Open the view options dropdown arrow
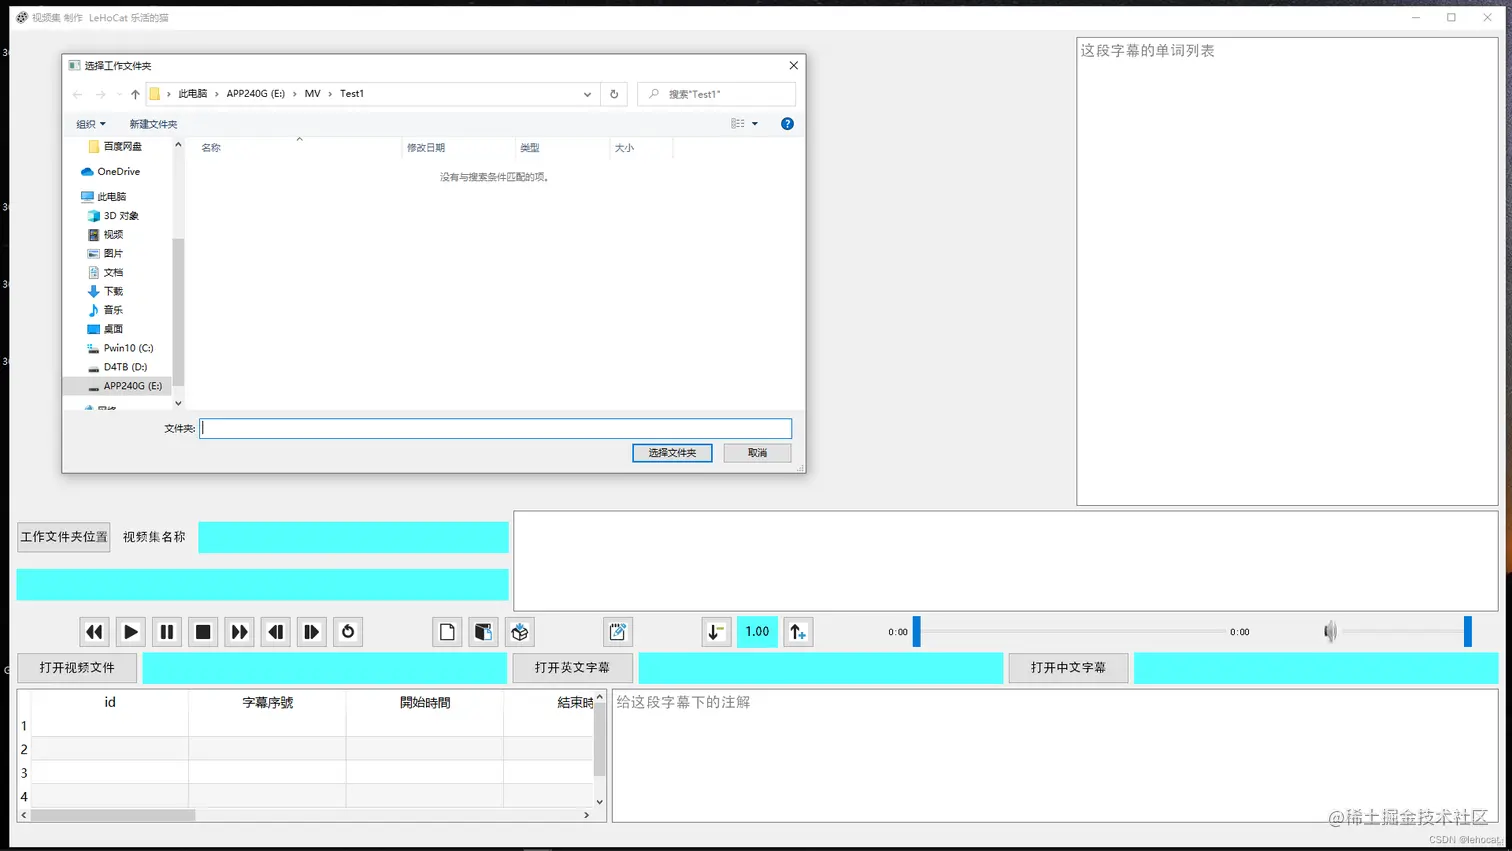The image size is (1512, 851). (755, 124)
